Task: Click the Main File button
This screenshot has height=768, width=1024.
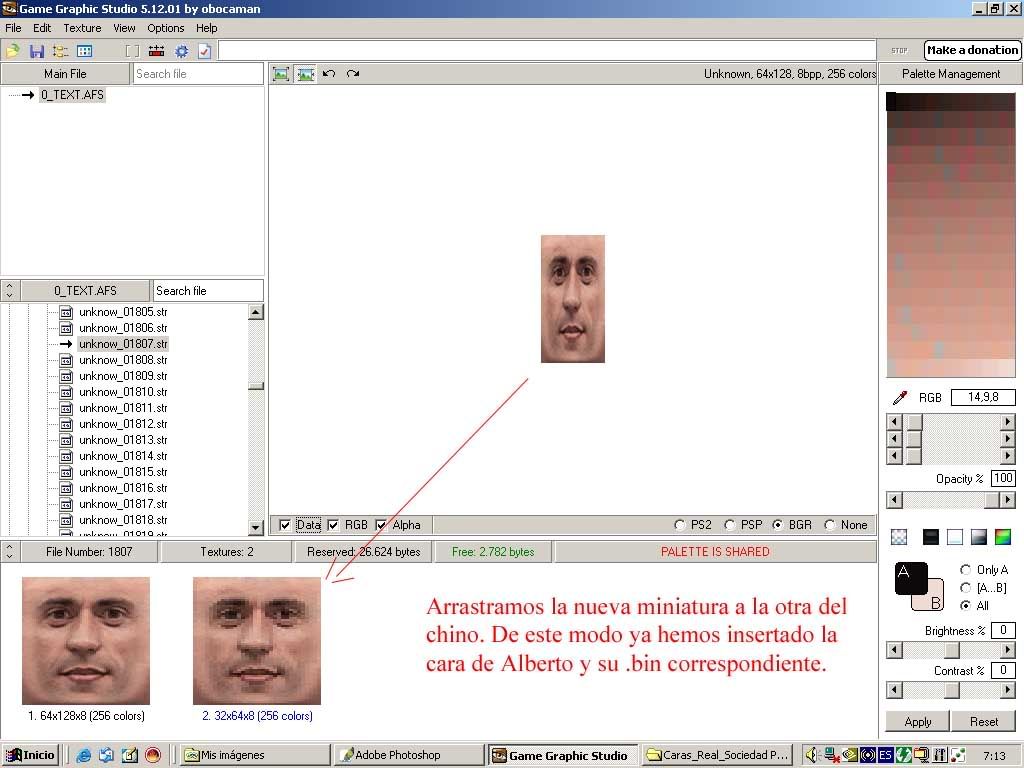Action: (x=65, y=74)
